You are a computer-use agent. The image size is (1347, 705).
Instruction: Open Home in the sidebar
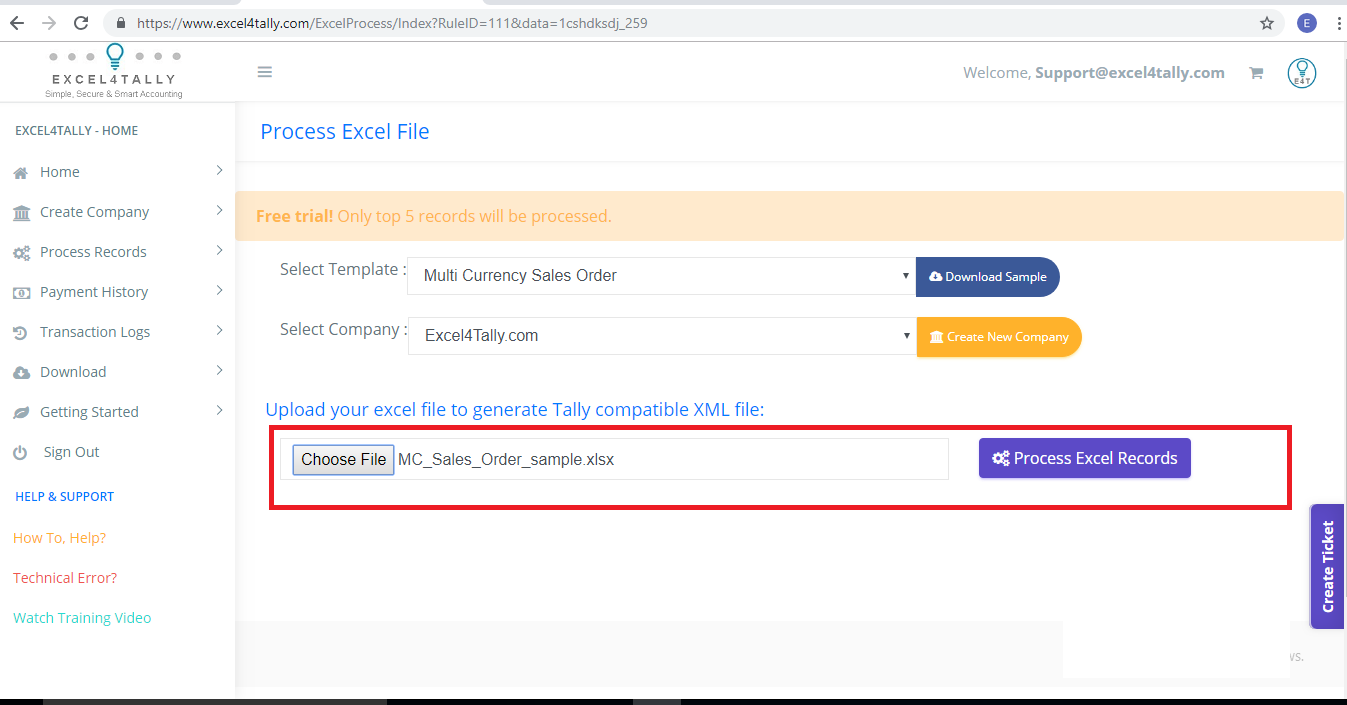coord(60,172)
